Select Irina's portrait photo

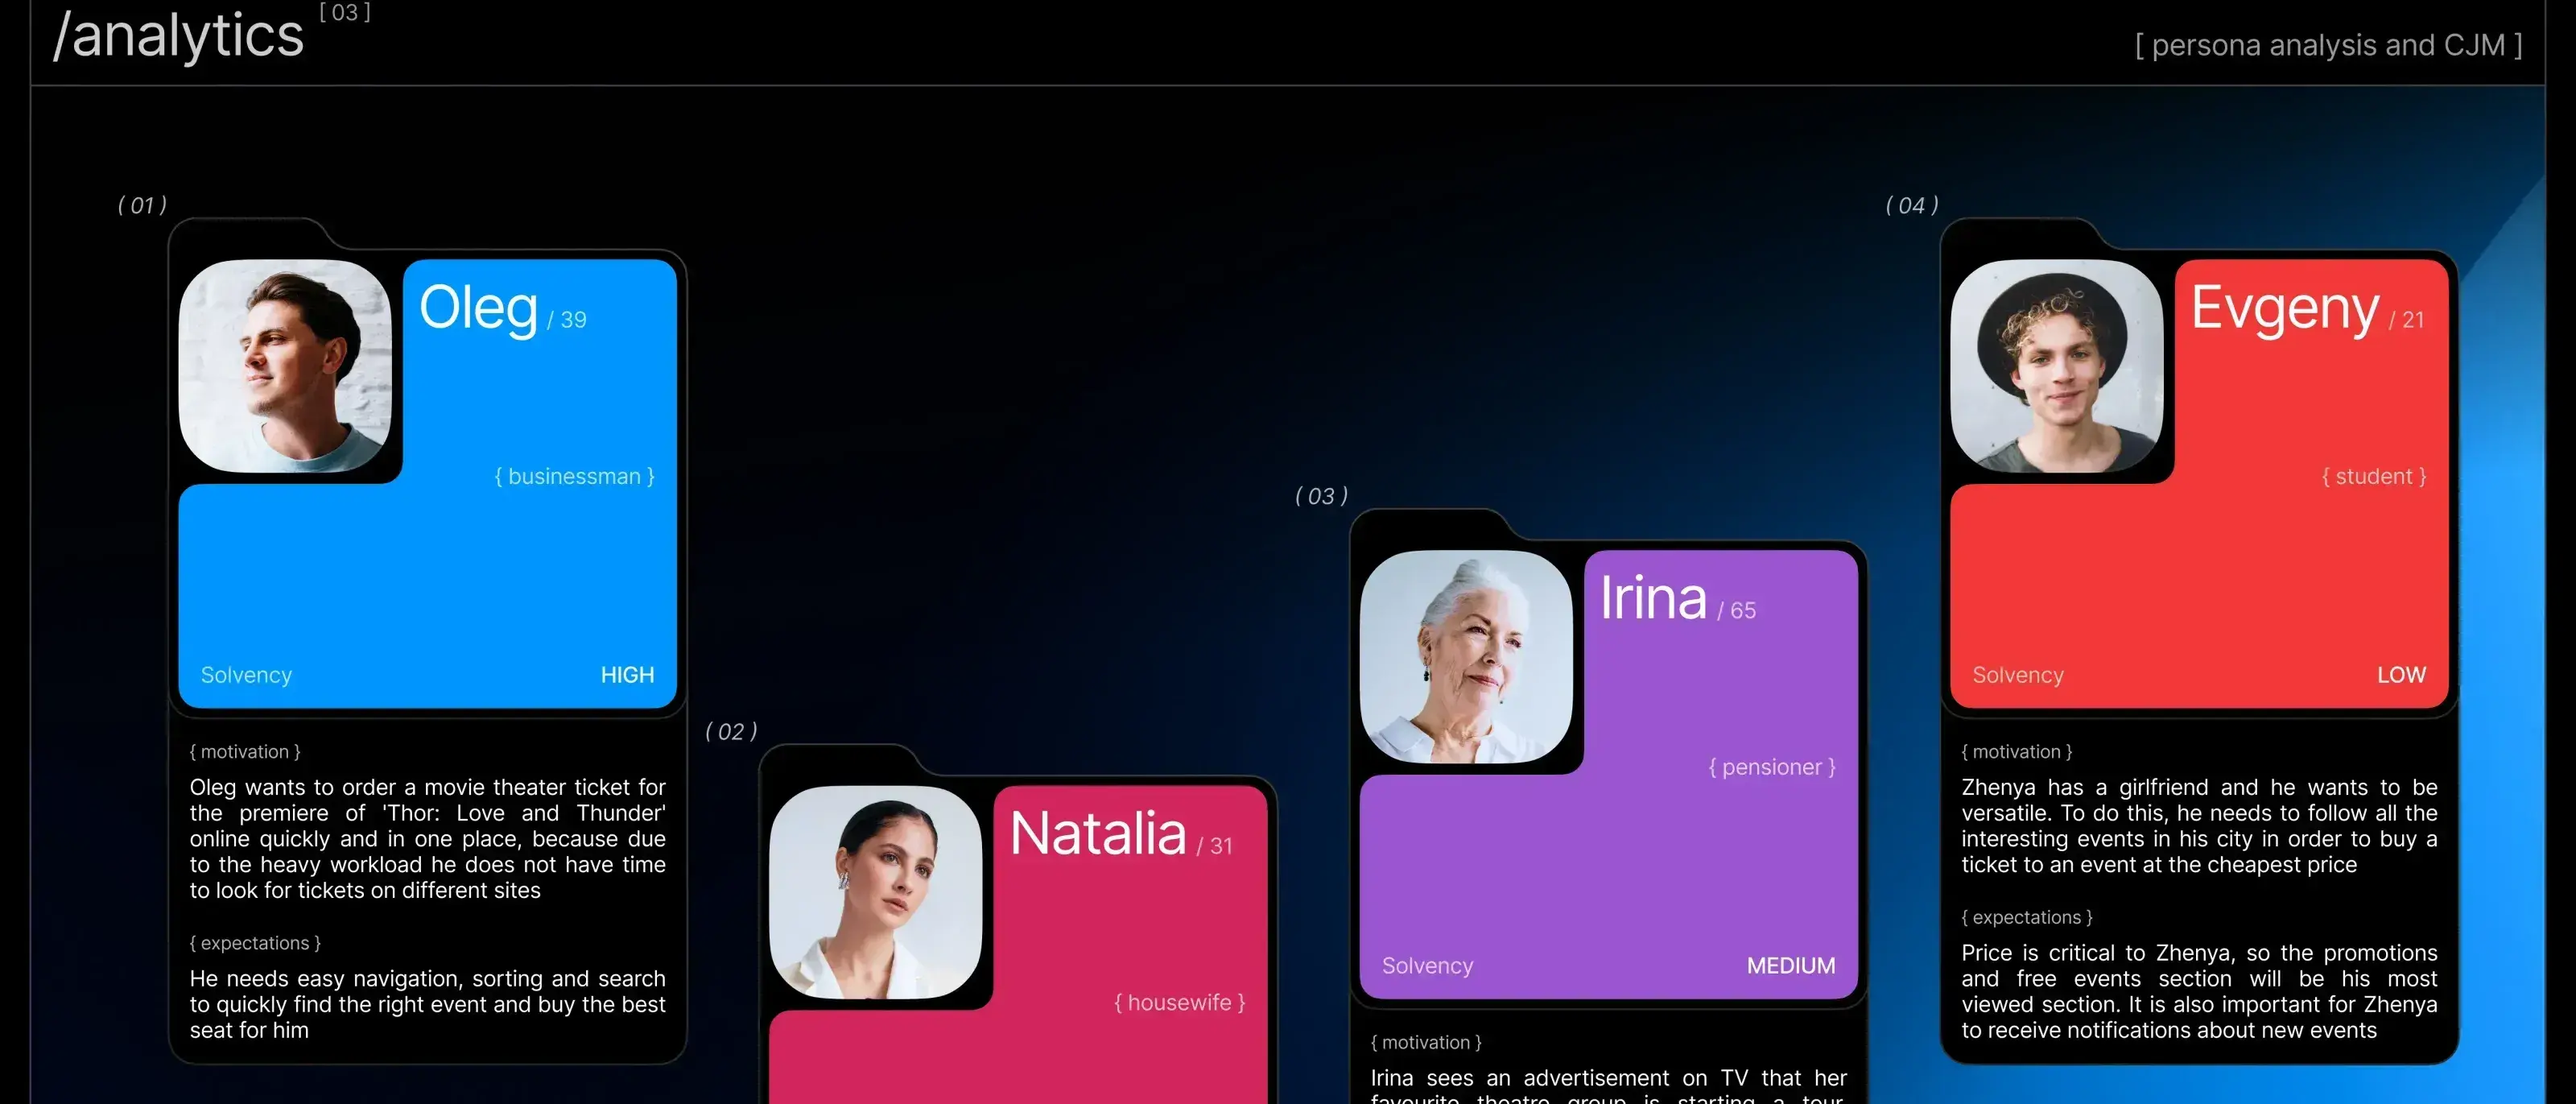1466,657
